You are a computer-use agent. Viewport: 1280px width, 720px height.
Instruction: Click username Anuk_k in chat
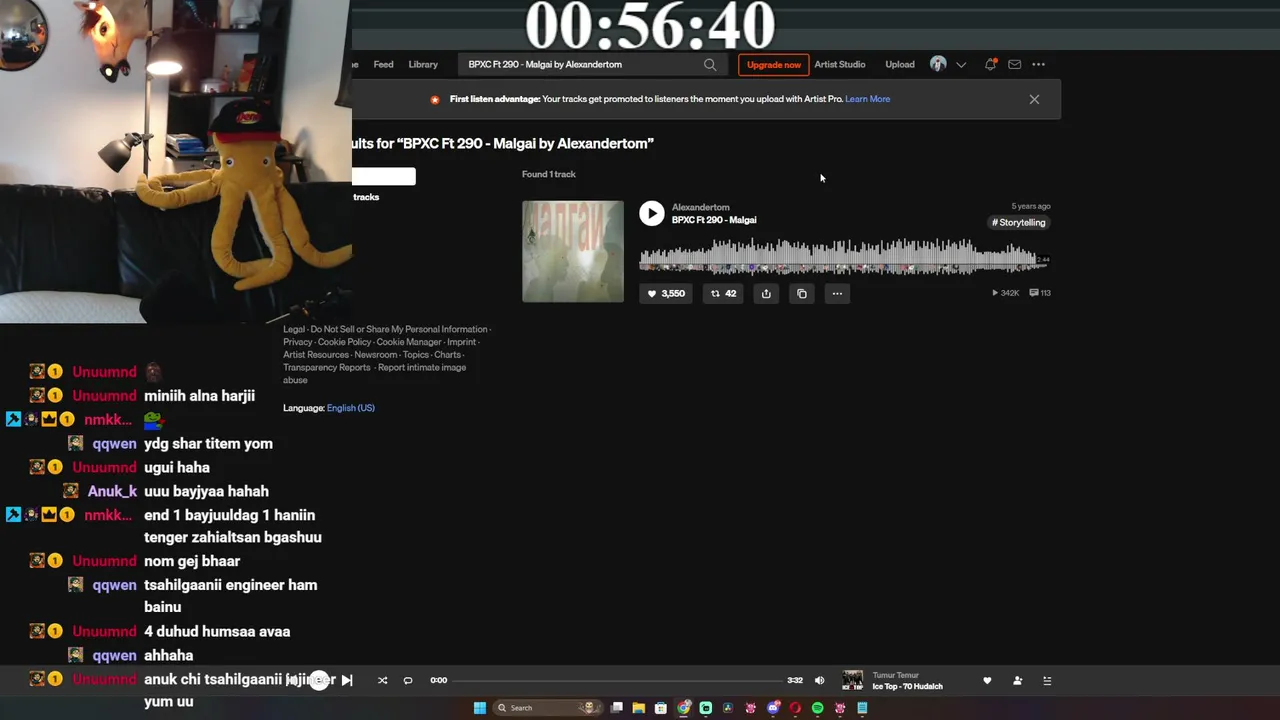click(x=112, y=491)
